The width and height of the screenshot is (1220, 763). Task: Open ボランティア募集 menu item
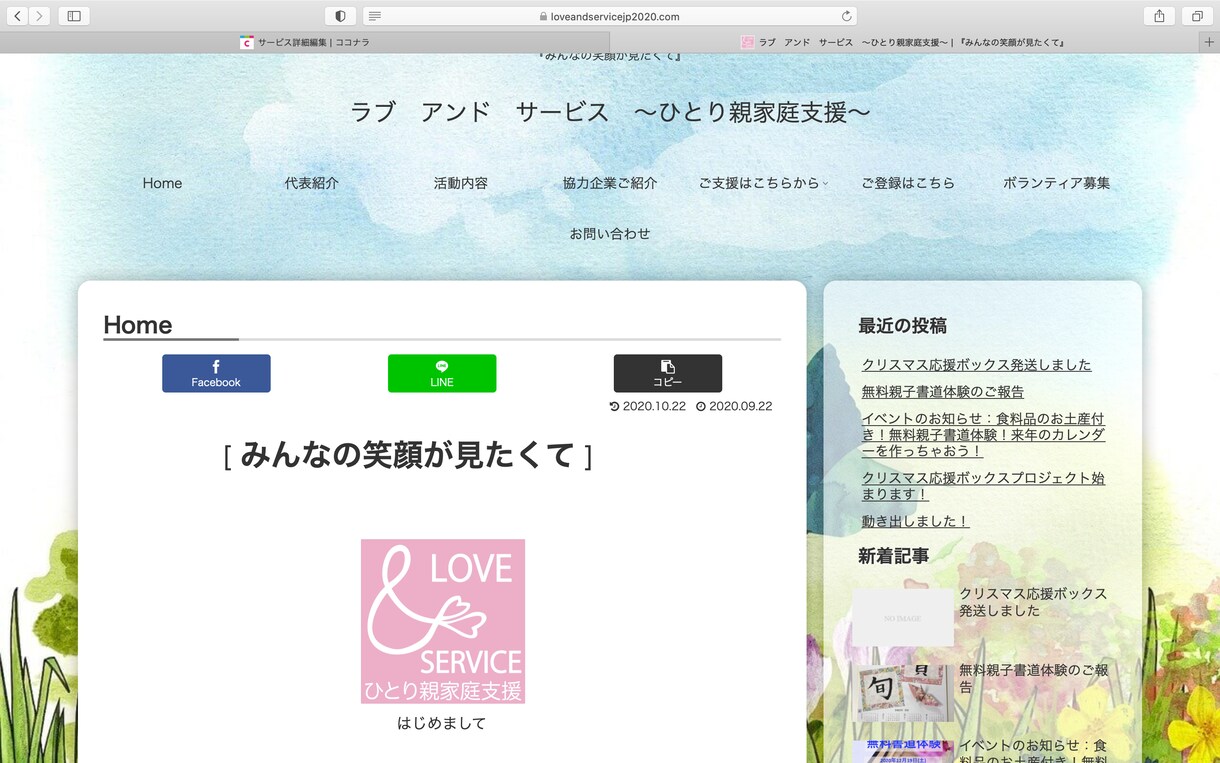[1056, 183]
